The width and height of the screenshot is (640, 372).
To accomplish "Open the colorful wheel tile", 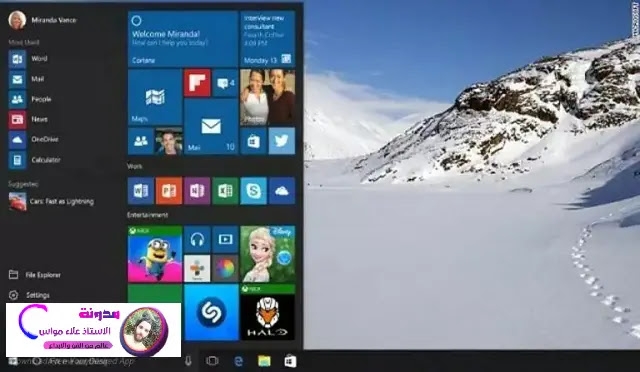I will tap(225, 269).
